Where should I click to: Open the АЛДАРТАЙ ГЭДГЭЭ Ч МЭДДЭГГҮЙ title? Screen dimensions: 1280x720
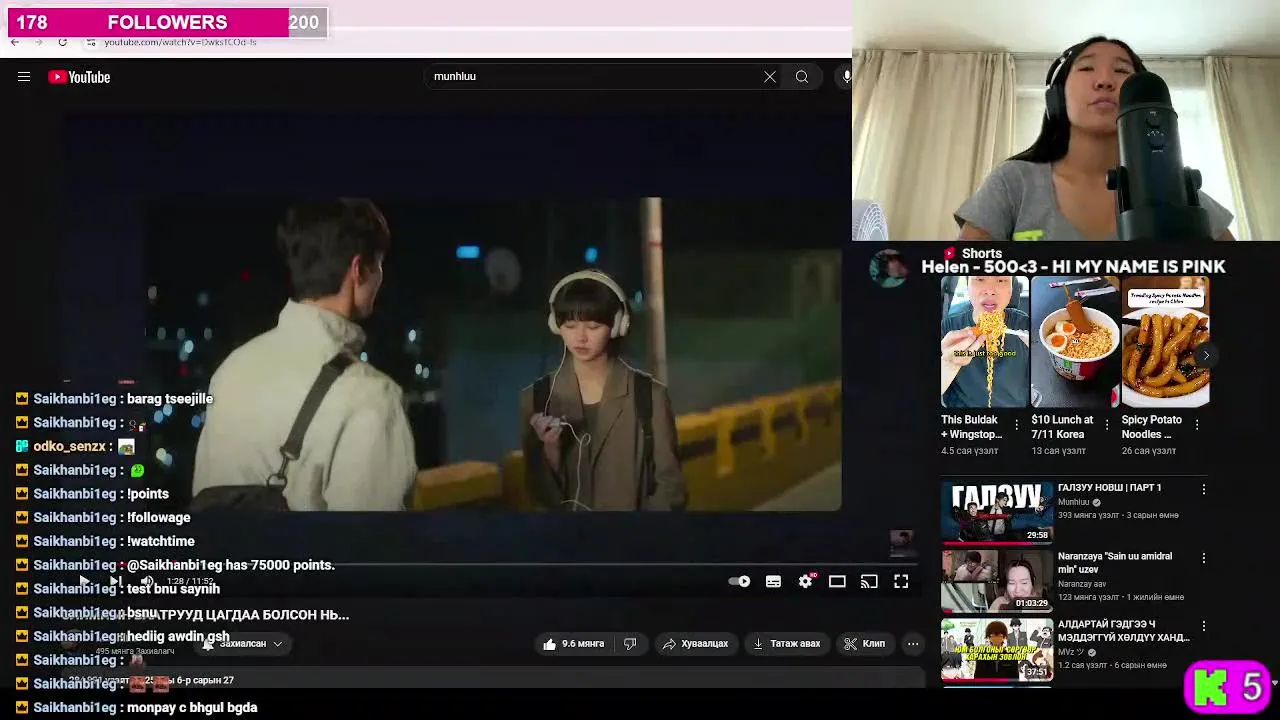pyautogui.click(x=1124, y=631)
